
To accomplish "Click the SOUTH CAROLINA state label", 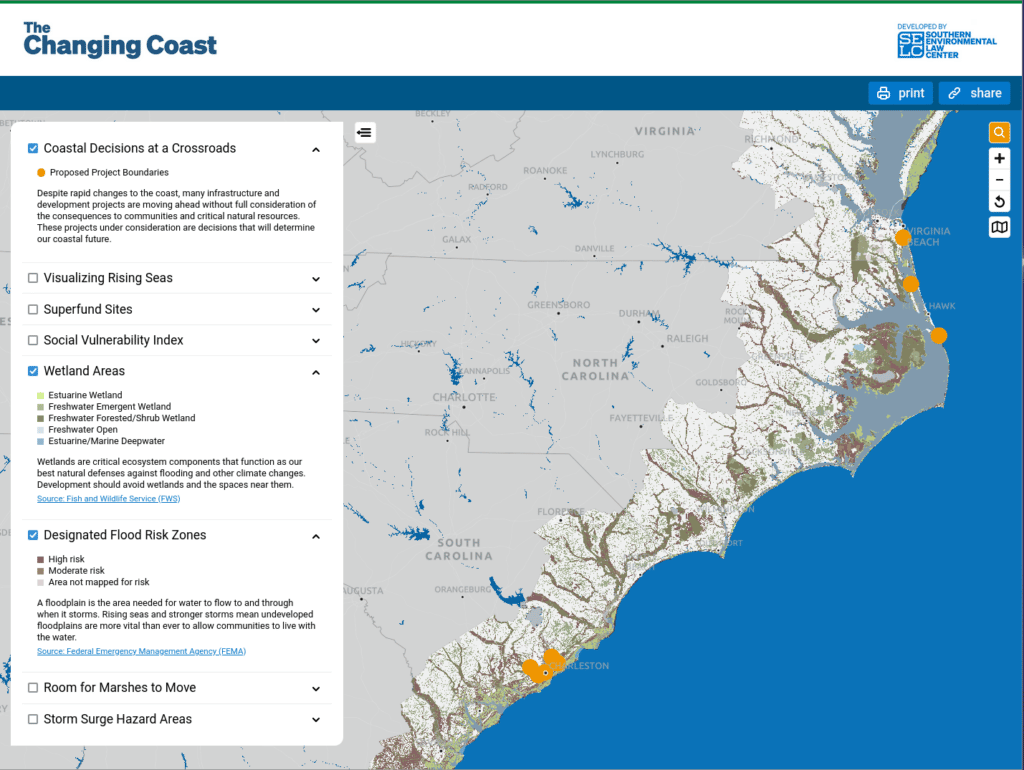I will 458,549.
